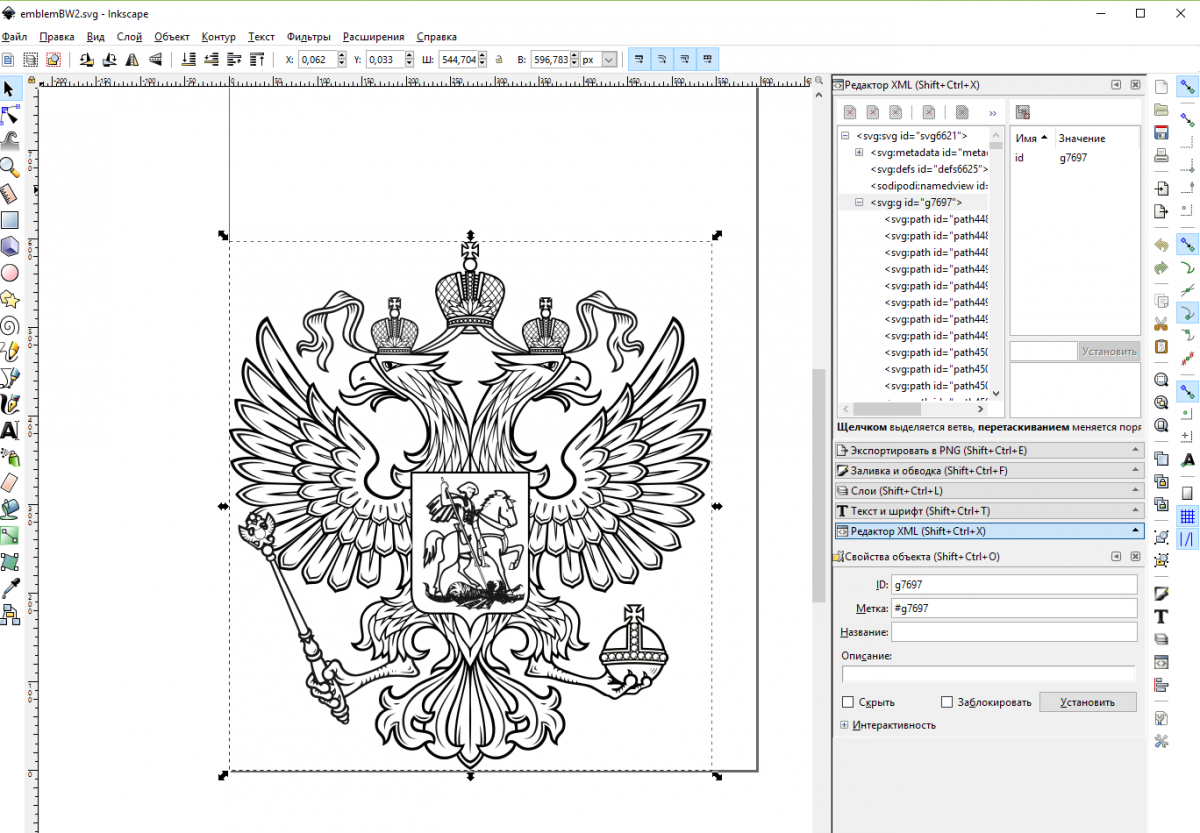The image size is (1200, 833).
Task: Tick the Заблокировать checkbox
Action: (947, 702)
